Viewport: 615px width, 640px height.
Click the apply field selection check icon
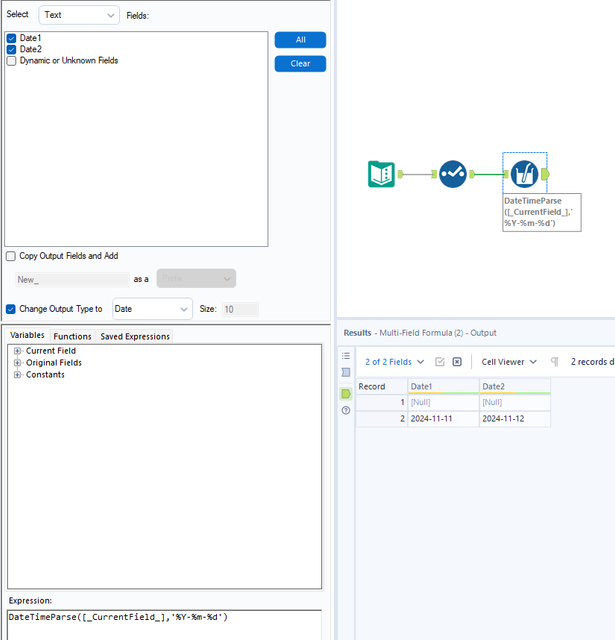[440, 362]
